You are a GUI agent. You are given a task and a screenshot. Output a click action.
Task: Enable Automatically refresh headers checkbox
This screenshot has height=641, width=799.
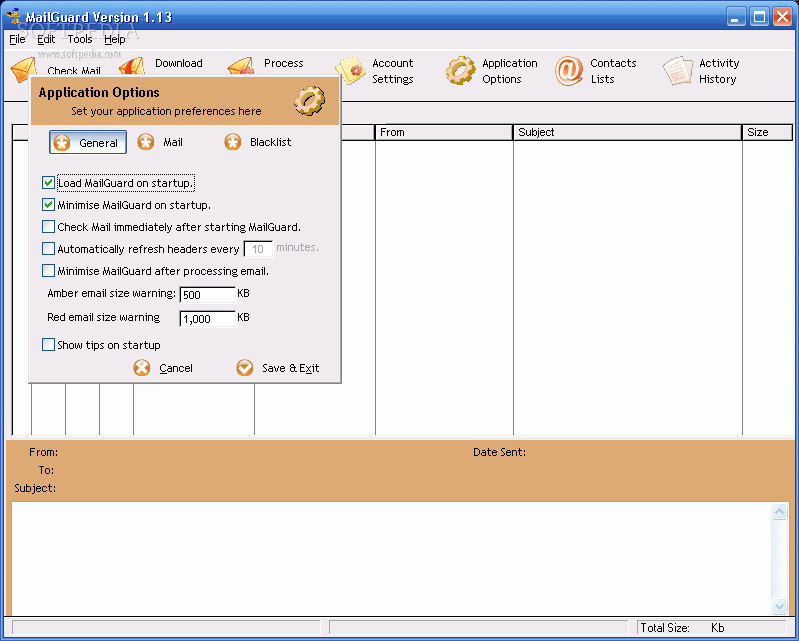click(48, 248)
